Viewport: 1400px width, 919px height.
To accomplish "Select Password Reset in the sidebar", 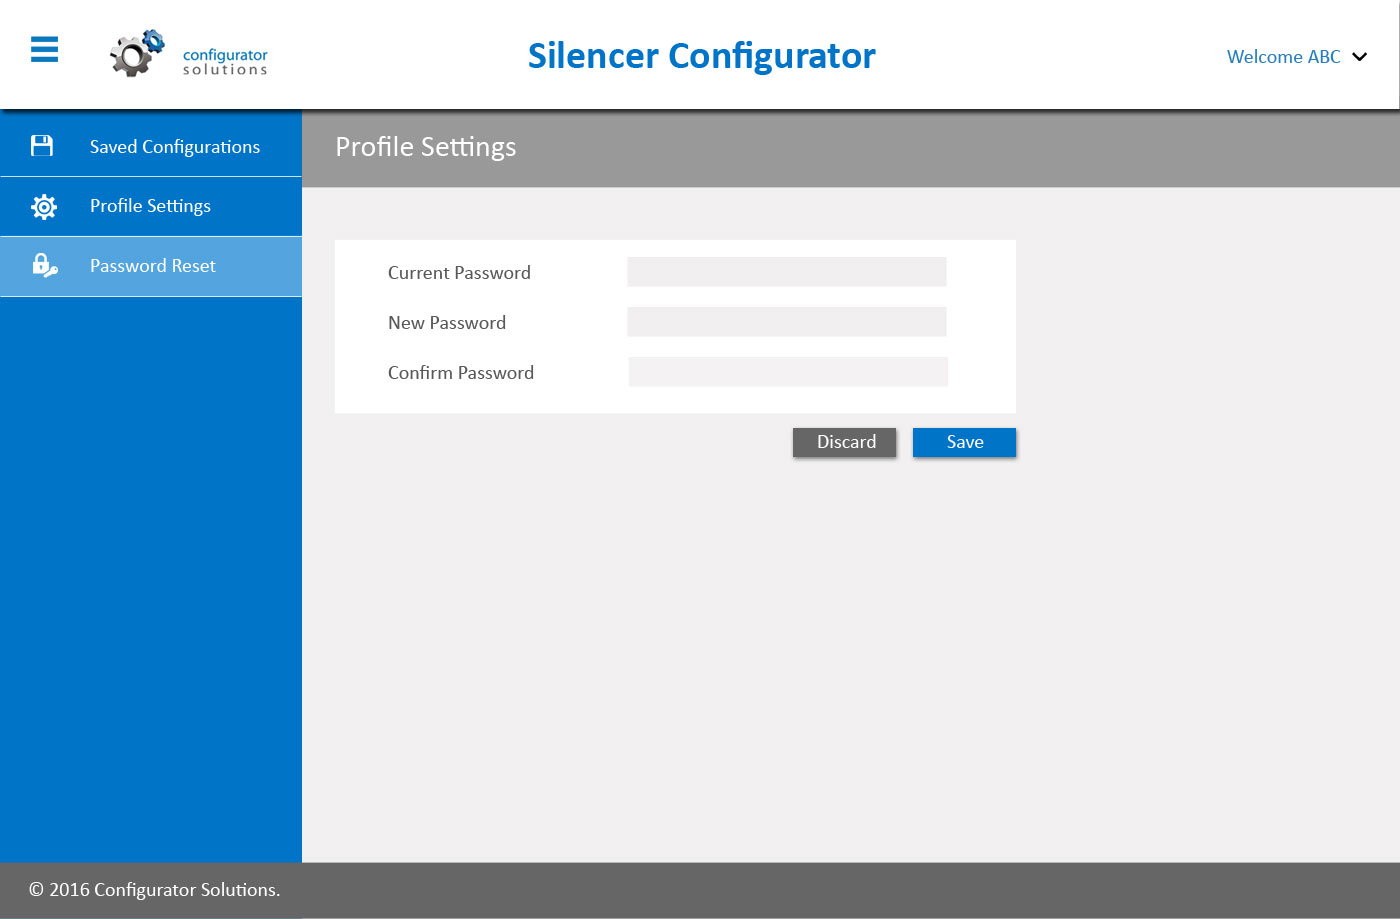I will click(151, 266).
